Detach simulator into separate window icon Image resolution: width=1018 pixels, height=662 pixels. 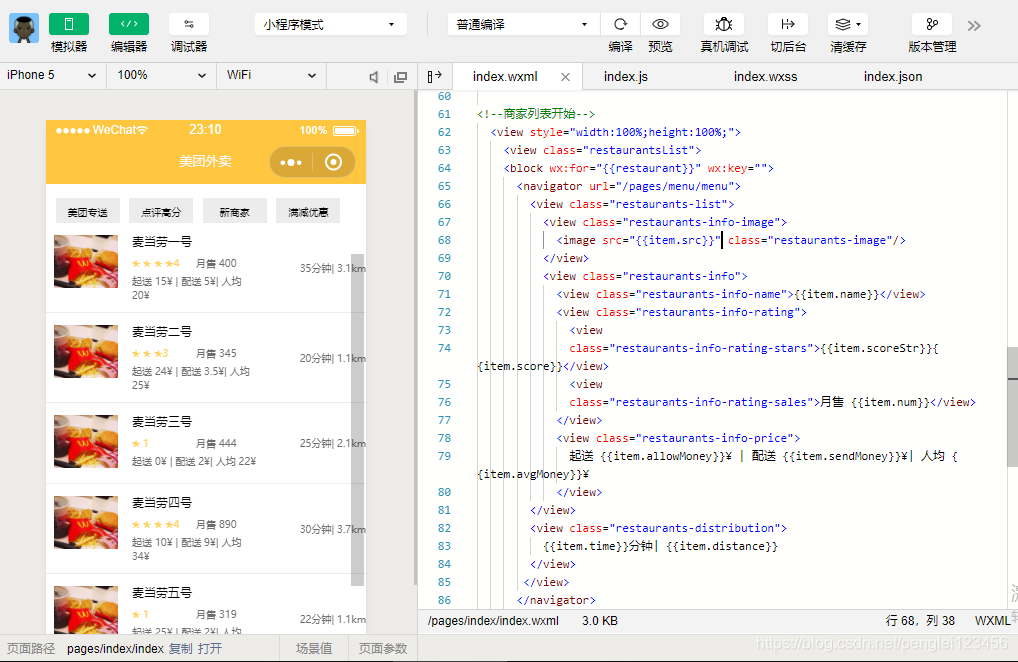pos(401,77)
